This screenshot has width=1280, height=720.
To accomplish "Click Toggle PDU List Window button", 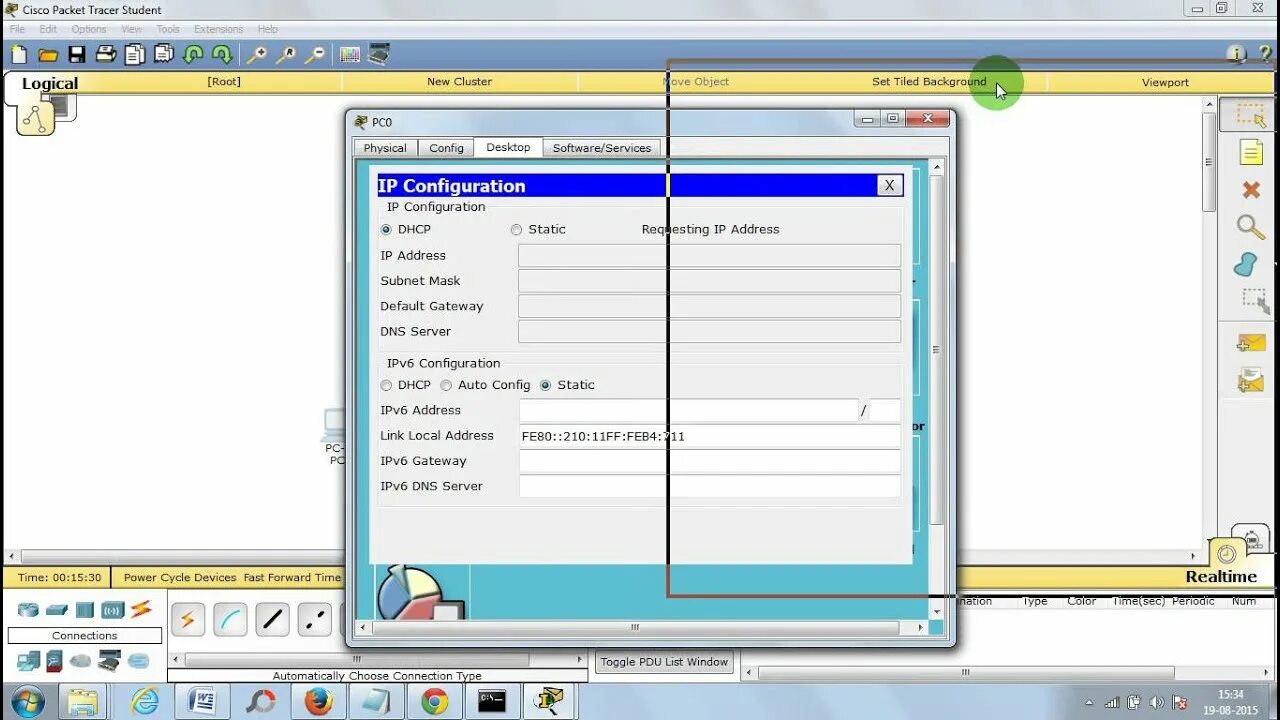I will (665, 662).
